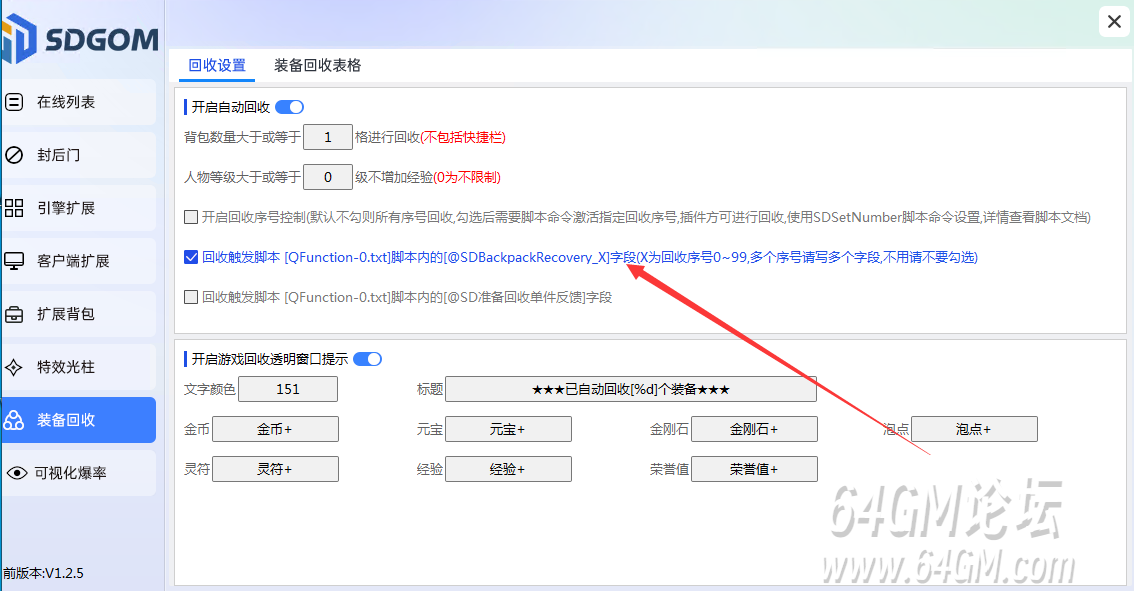The image size is (1134, 591).
Task: Select the 特效光柱 sparkle icon
Action: tap(14, 367)
